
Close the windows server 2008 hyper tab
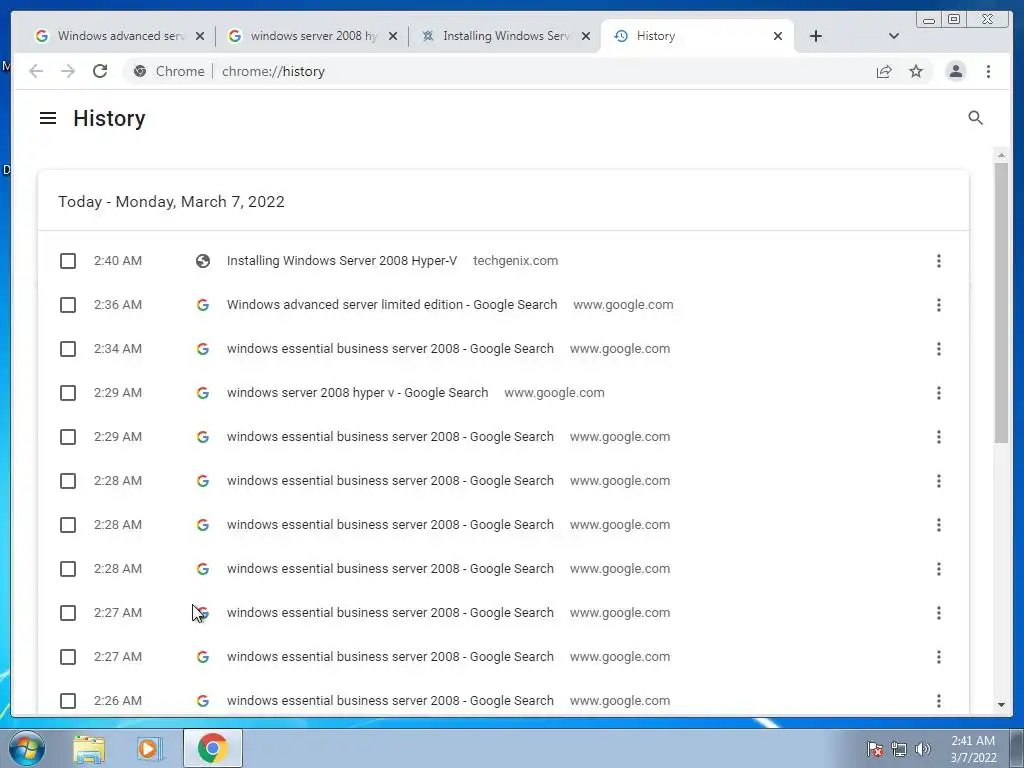(x=392, y=36)
